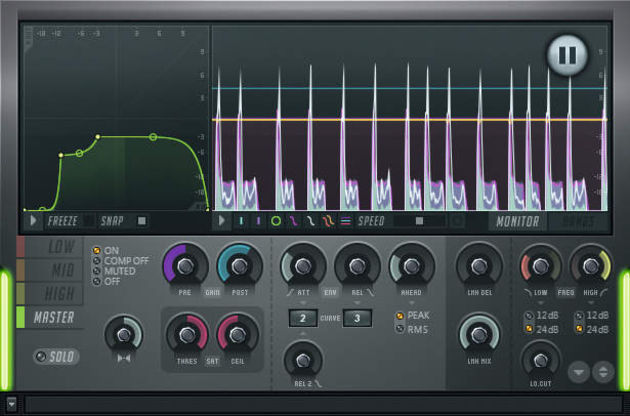Screen dimensions: 630x416
Task: Switch to the LOW band tab
Action: tap(50, 247)
